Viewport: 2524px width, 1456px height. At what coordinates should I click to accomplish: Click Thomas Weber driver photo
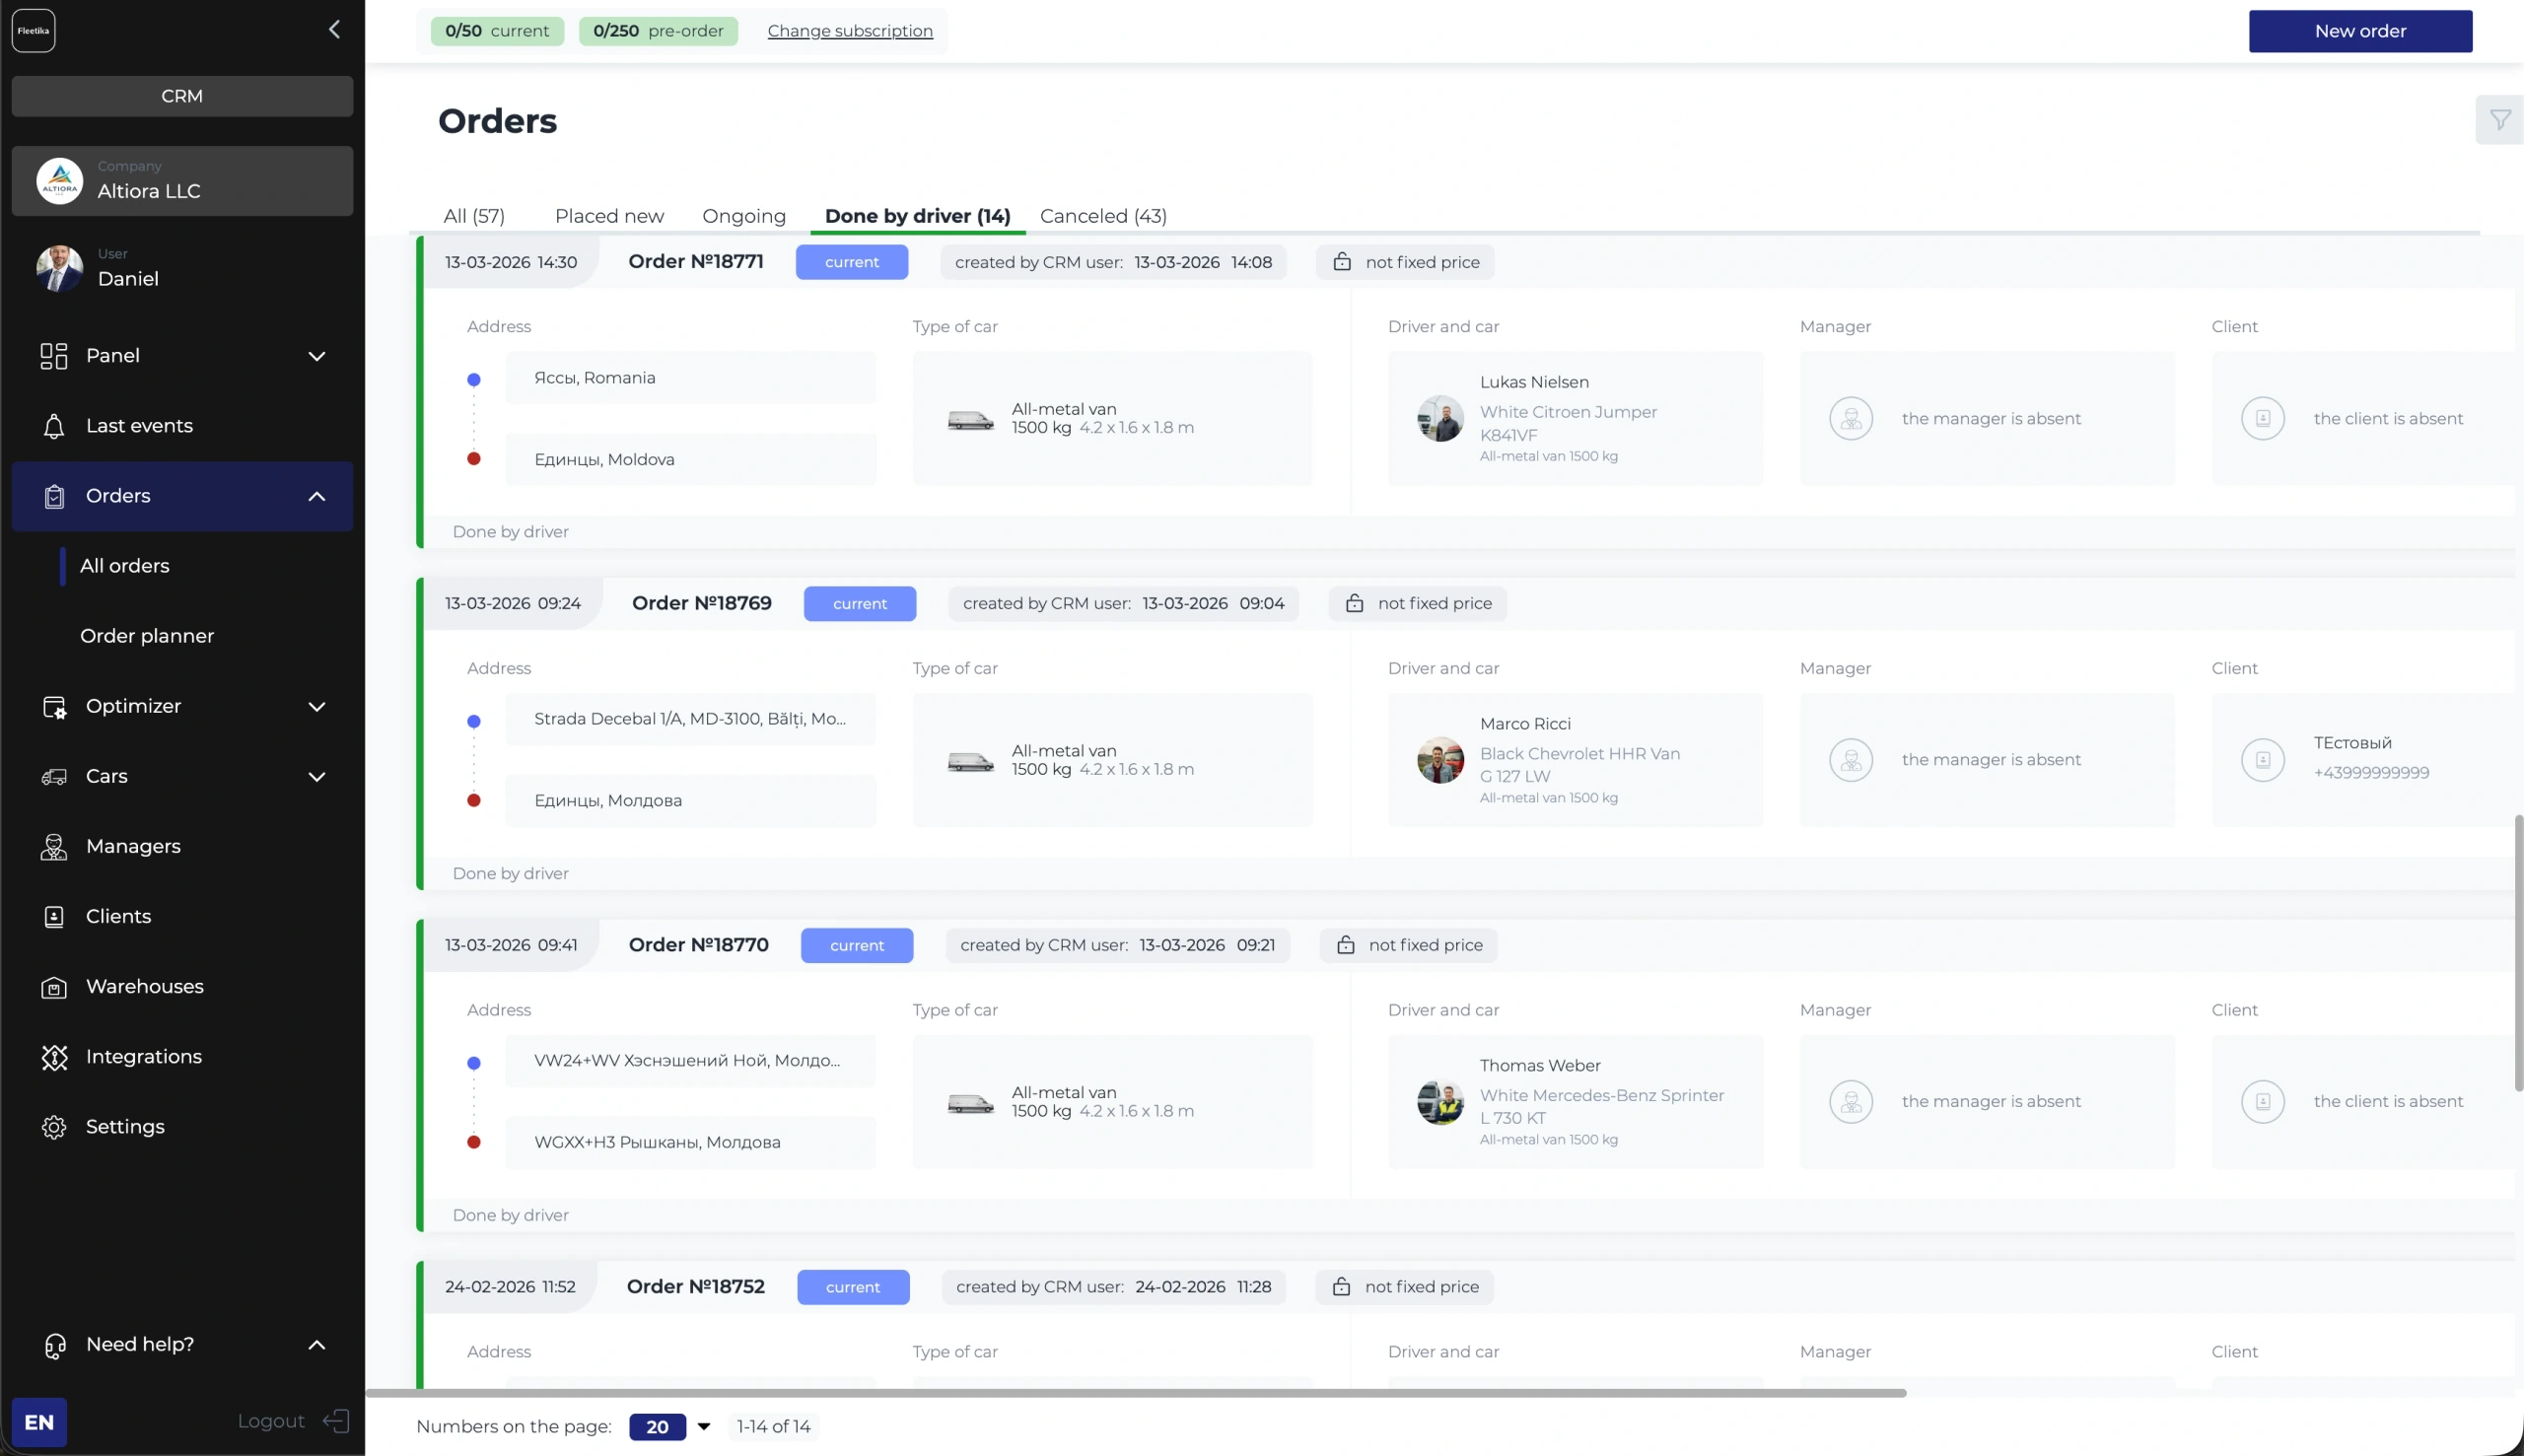pos(1440,1102)
